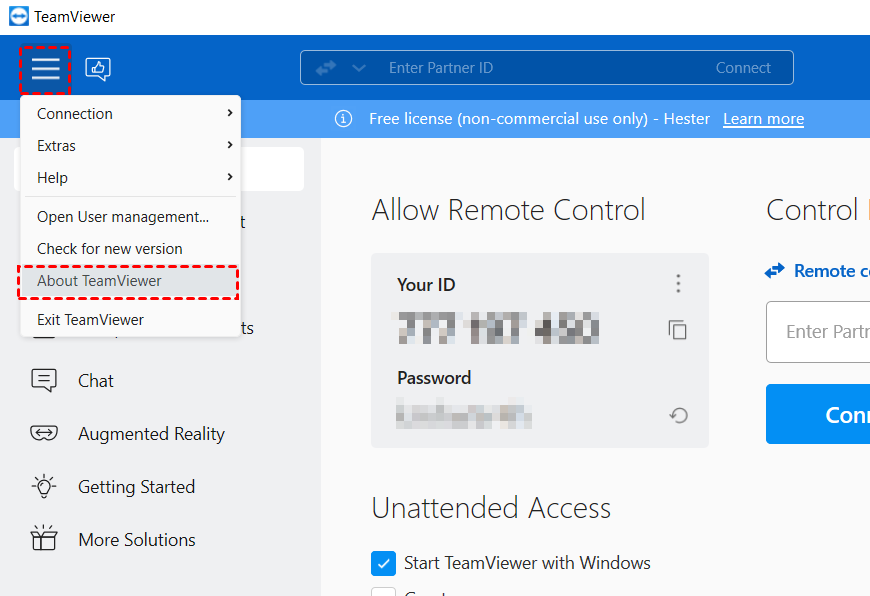The width and height of the screenshot is (870, 596).
Task: Open the feedback thumbs-up icon
Action: coord(98,68)
